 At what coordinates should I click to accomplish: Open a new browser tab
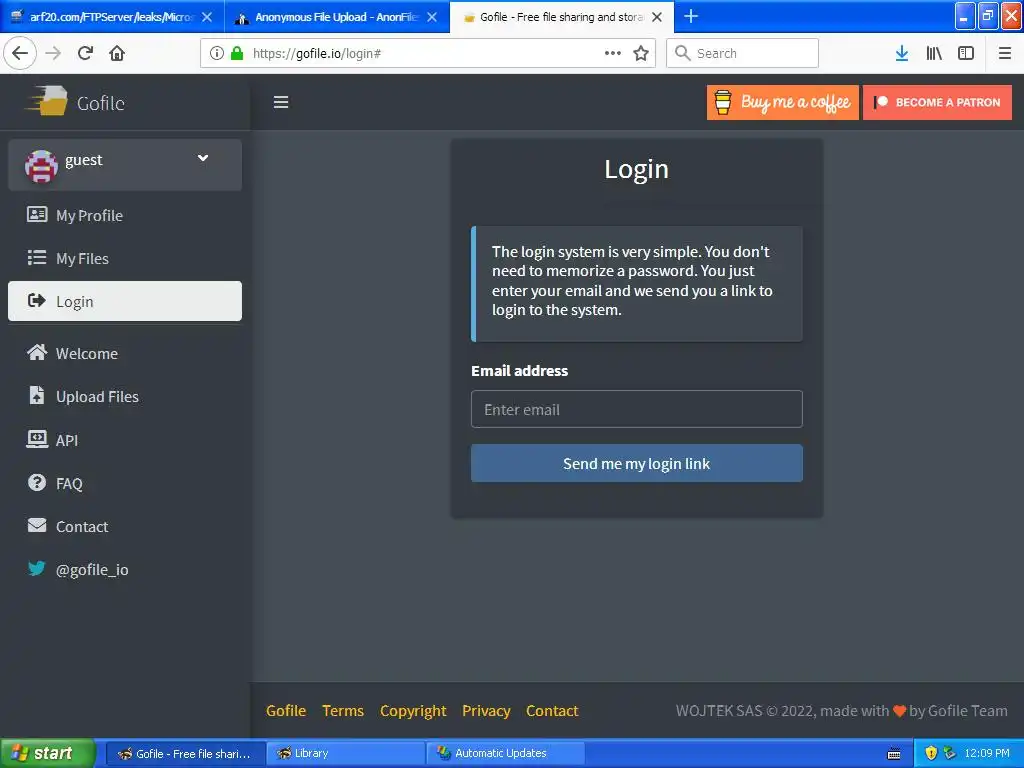tap(690, 16)
